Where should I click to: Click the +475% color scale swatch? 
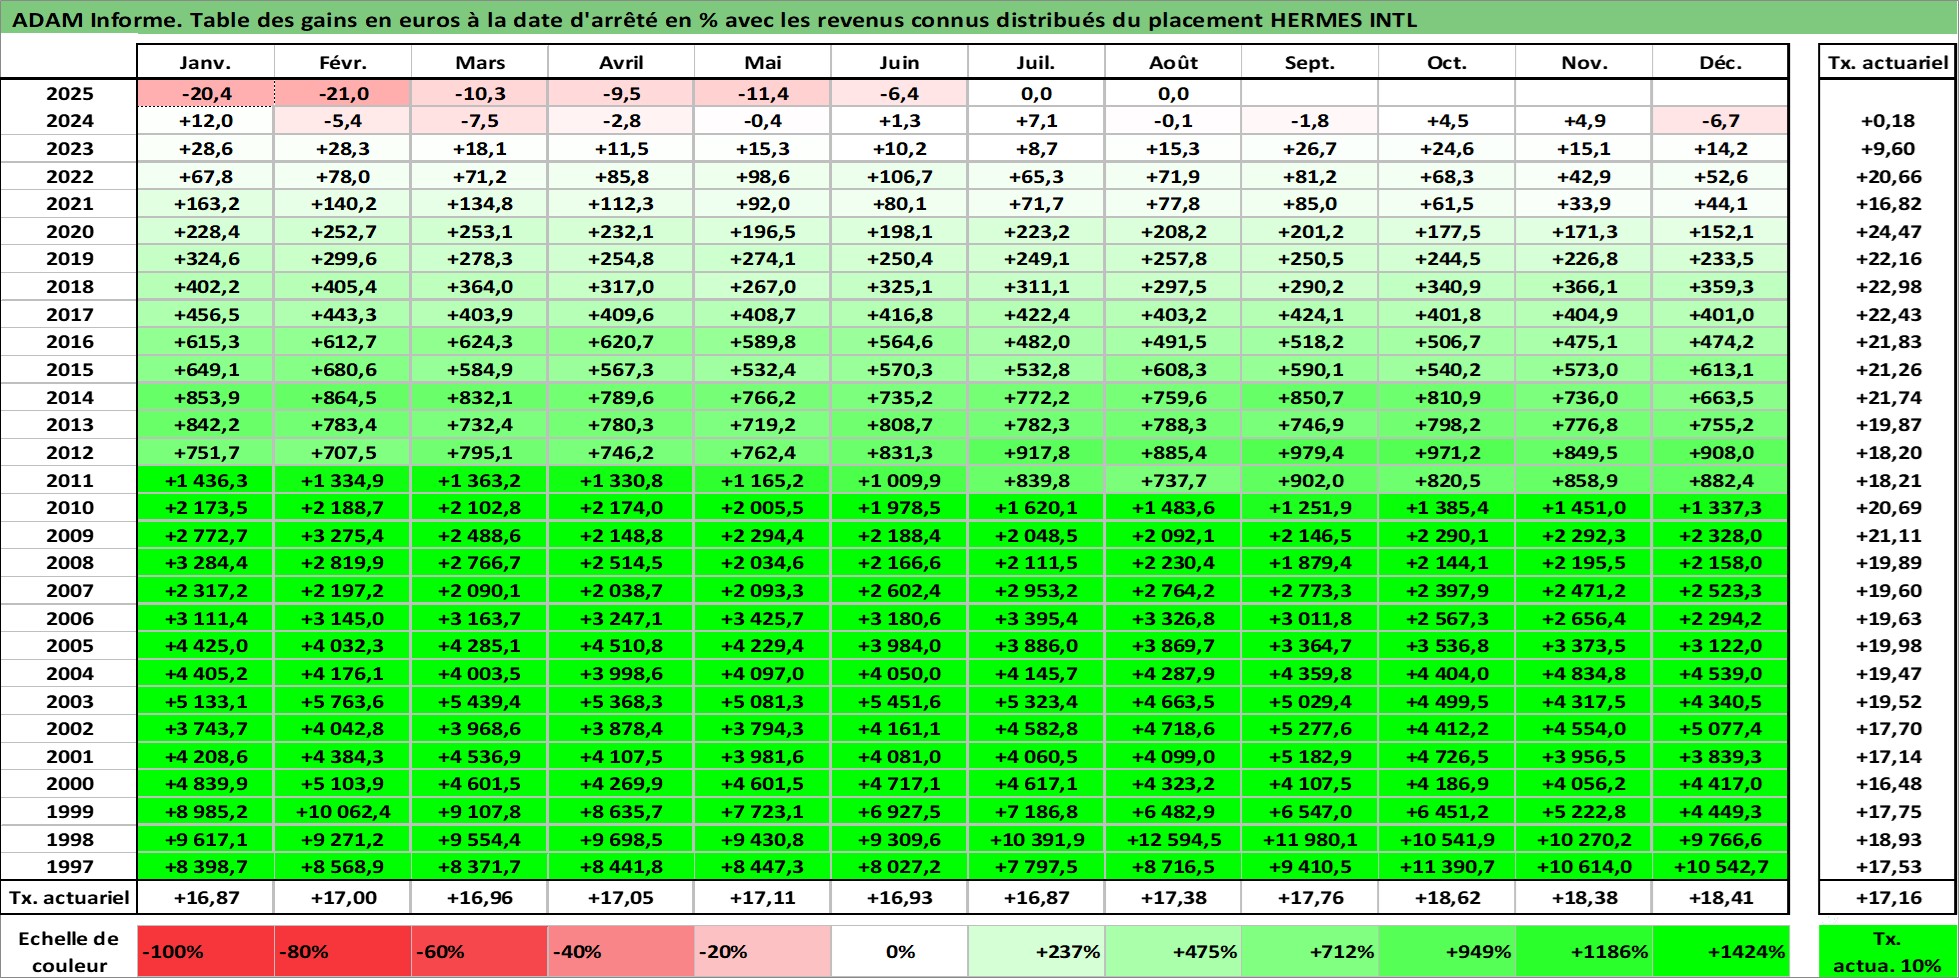click(1173, 952)
